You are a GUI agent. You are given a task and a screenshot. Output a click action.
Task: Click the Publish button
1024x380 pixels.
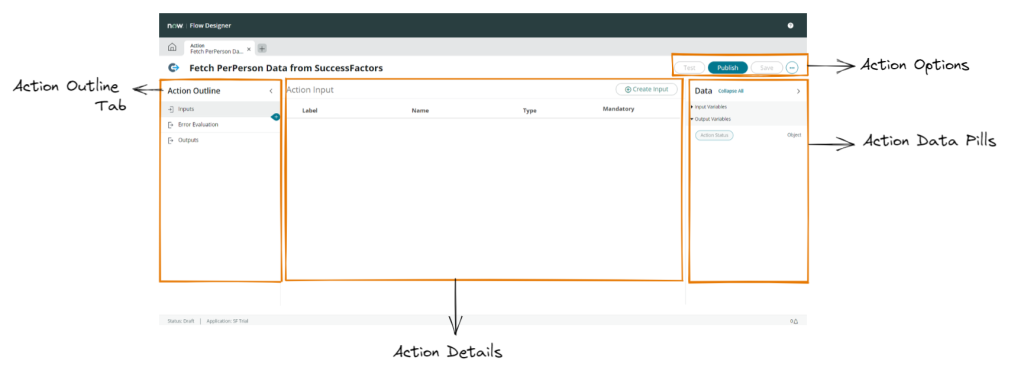tap(728, 67)
